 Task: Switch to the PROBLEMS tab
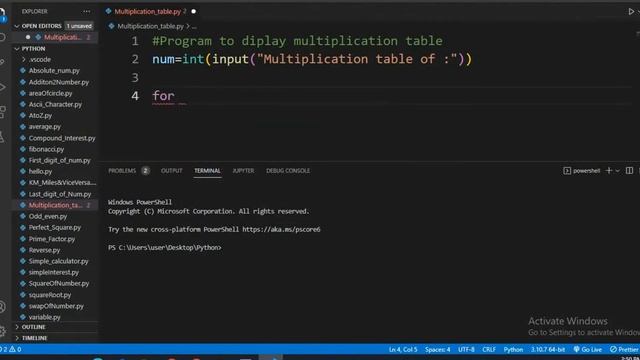[x=122, y=171]
